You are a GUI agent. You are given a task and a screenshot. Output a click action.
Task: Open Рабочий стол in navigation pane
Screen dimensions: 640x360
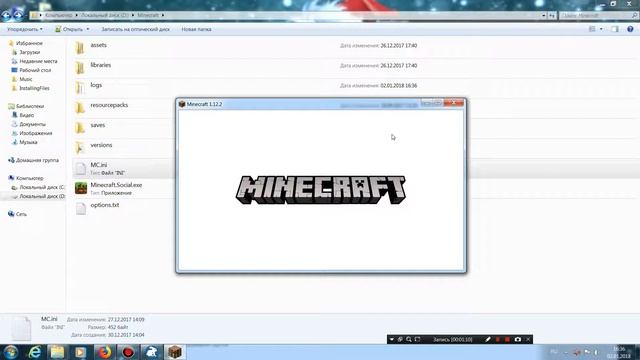35,70
